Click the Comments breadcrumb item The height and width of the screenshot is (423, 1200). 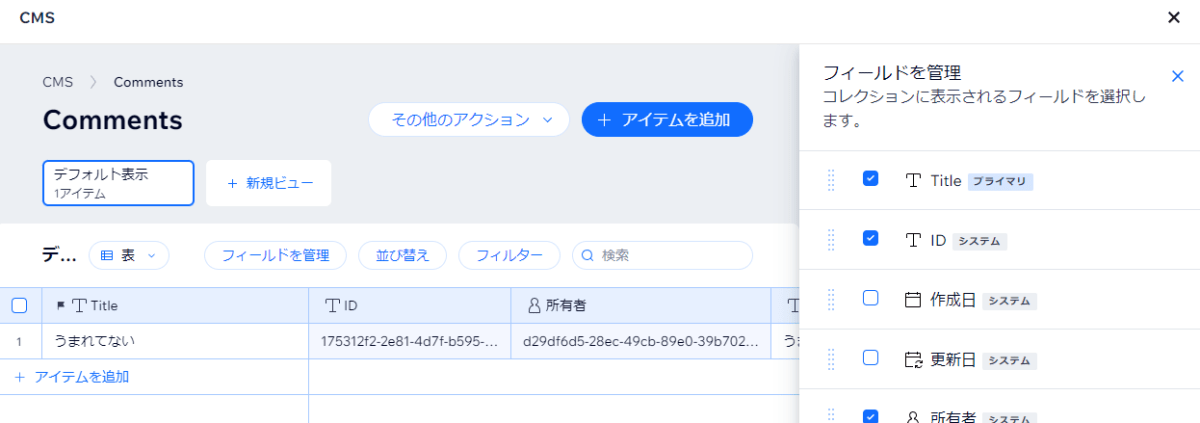pyautogui.click(x=148, y=82)
